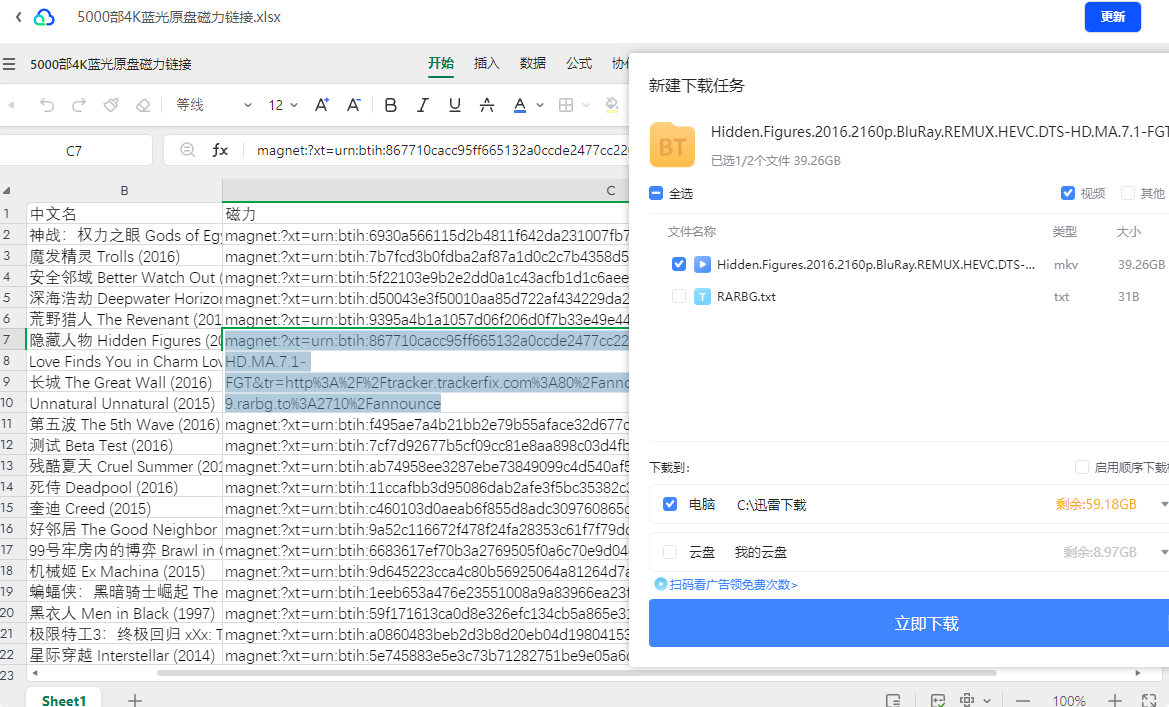
Task: Expand the borders dropdown arrow
Action: (585, 105)
